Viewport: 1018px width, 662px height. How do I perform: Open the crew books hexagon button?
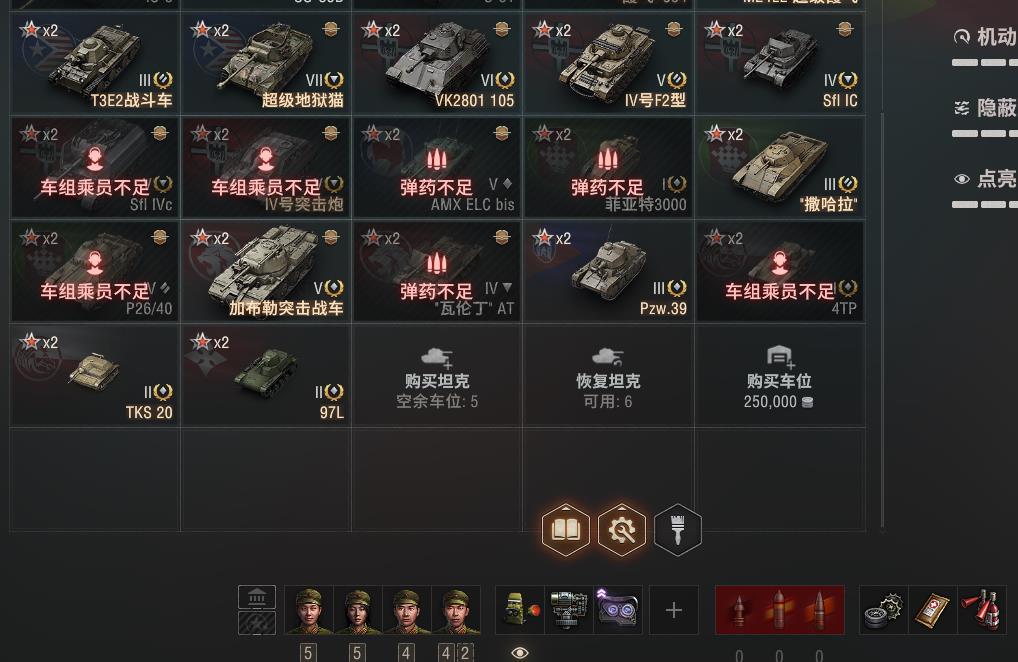point(565,530)
